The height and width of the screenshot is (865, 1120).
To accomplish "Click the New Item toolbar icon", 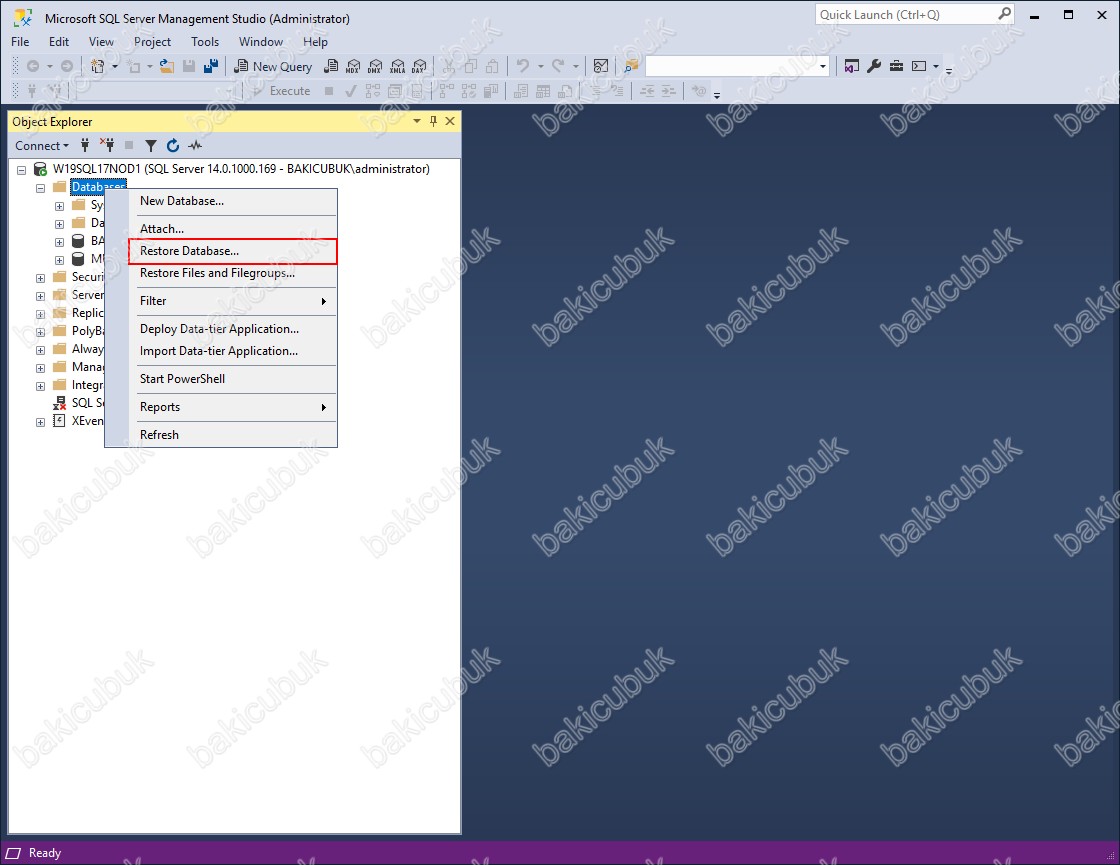I will coord(98,66).
